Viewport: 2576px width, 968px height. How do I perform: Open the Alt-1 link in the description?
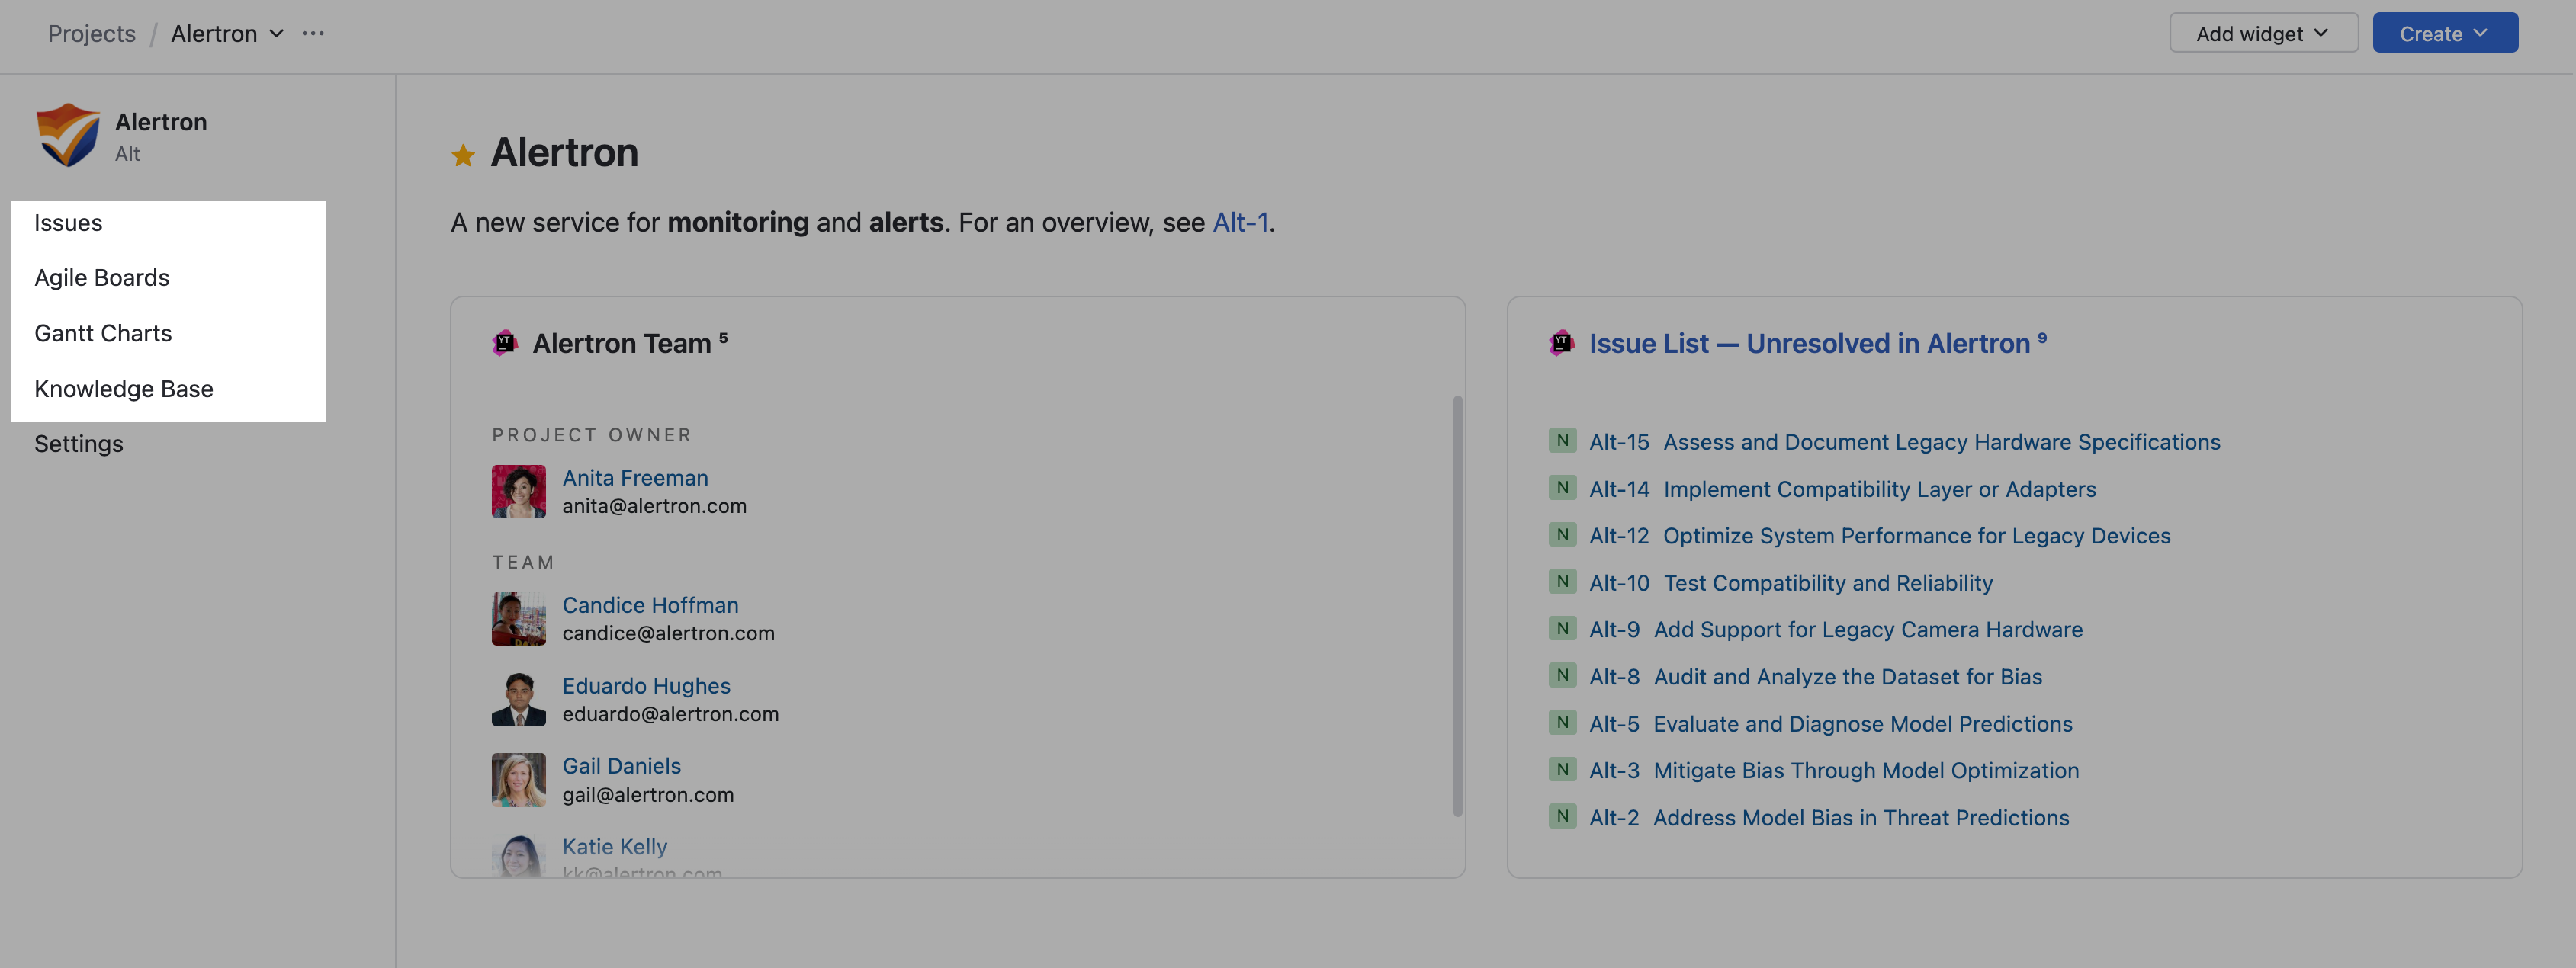click(1240, 222)
